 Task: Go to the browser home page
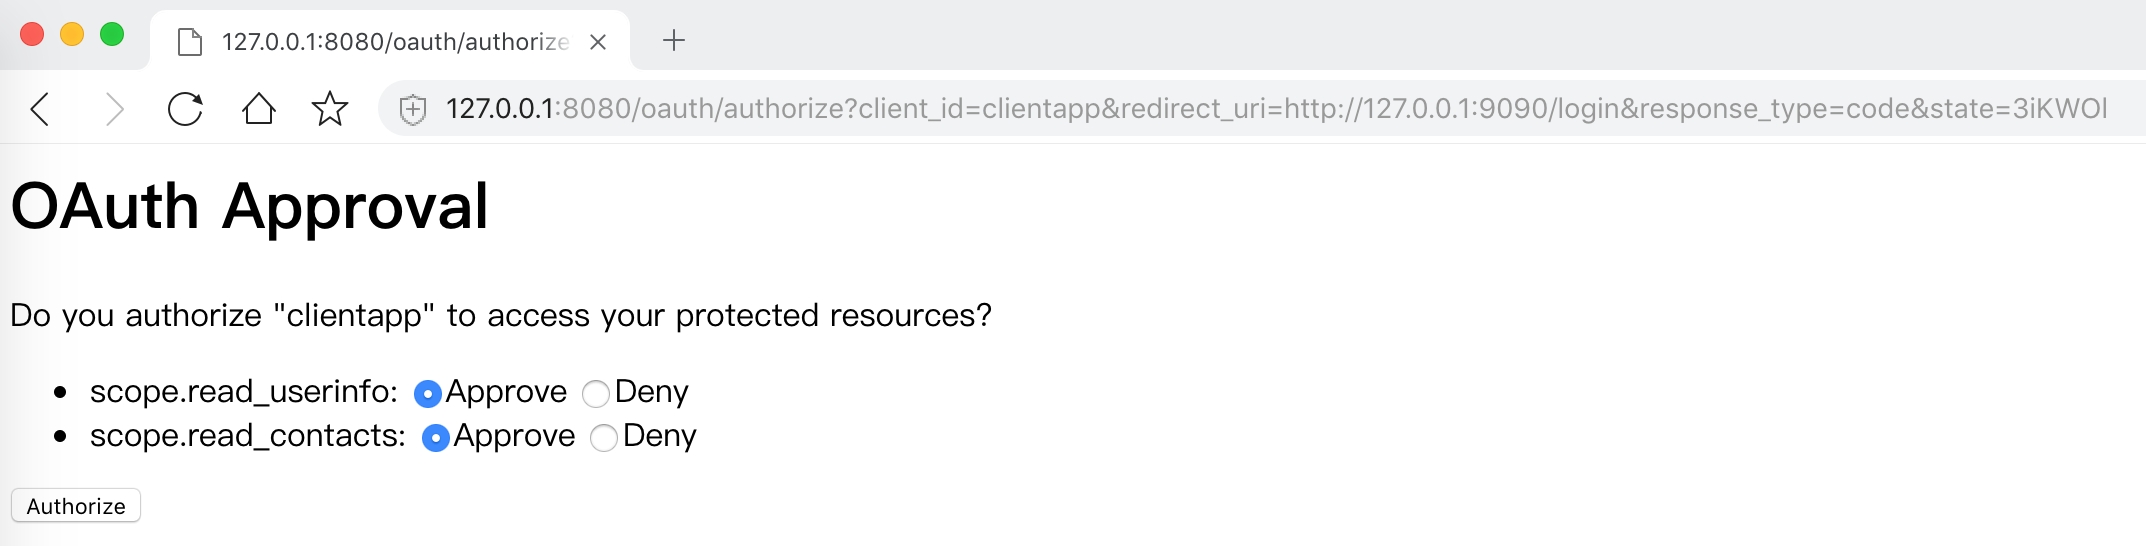(258, 109)
